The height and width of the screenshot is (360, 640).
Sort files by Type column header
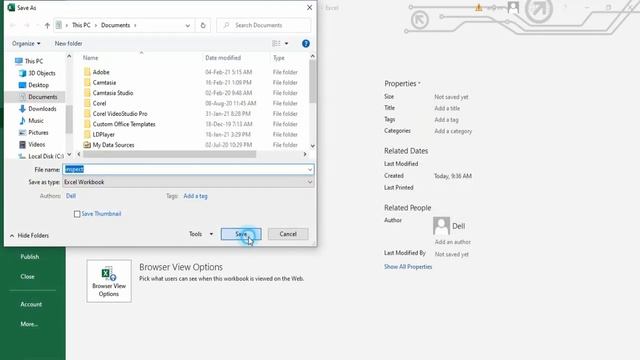279,58
